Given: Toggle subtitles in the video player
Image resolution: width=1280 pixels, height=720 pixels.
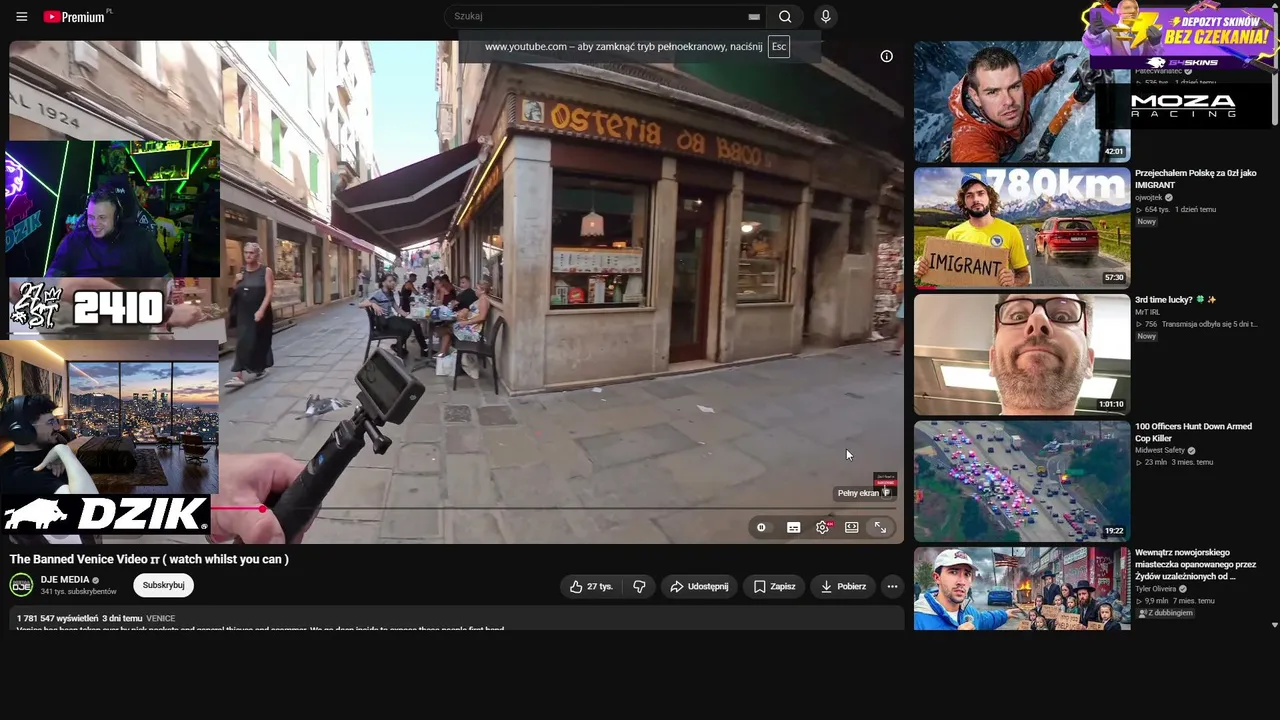Looking at the screenshot, I should 793,527.
